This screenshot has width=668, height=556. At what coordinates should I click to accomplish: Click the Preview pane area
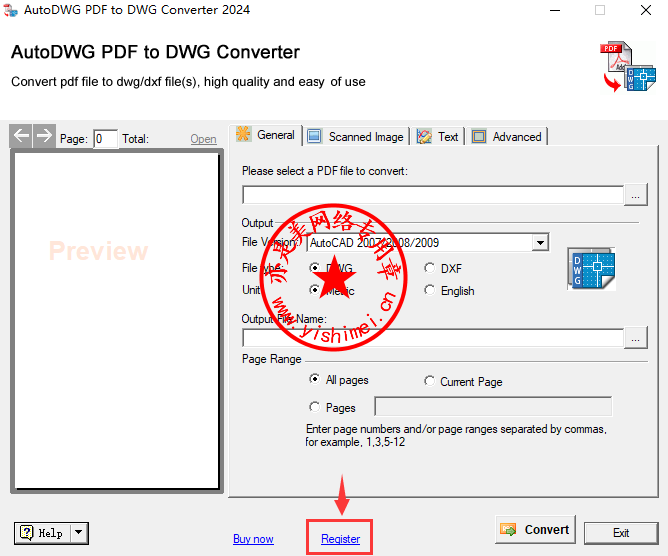point(116,320)
